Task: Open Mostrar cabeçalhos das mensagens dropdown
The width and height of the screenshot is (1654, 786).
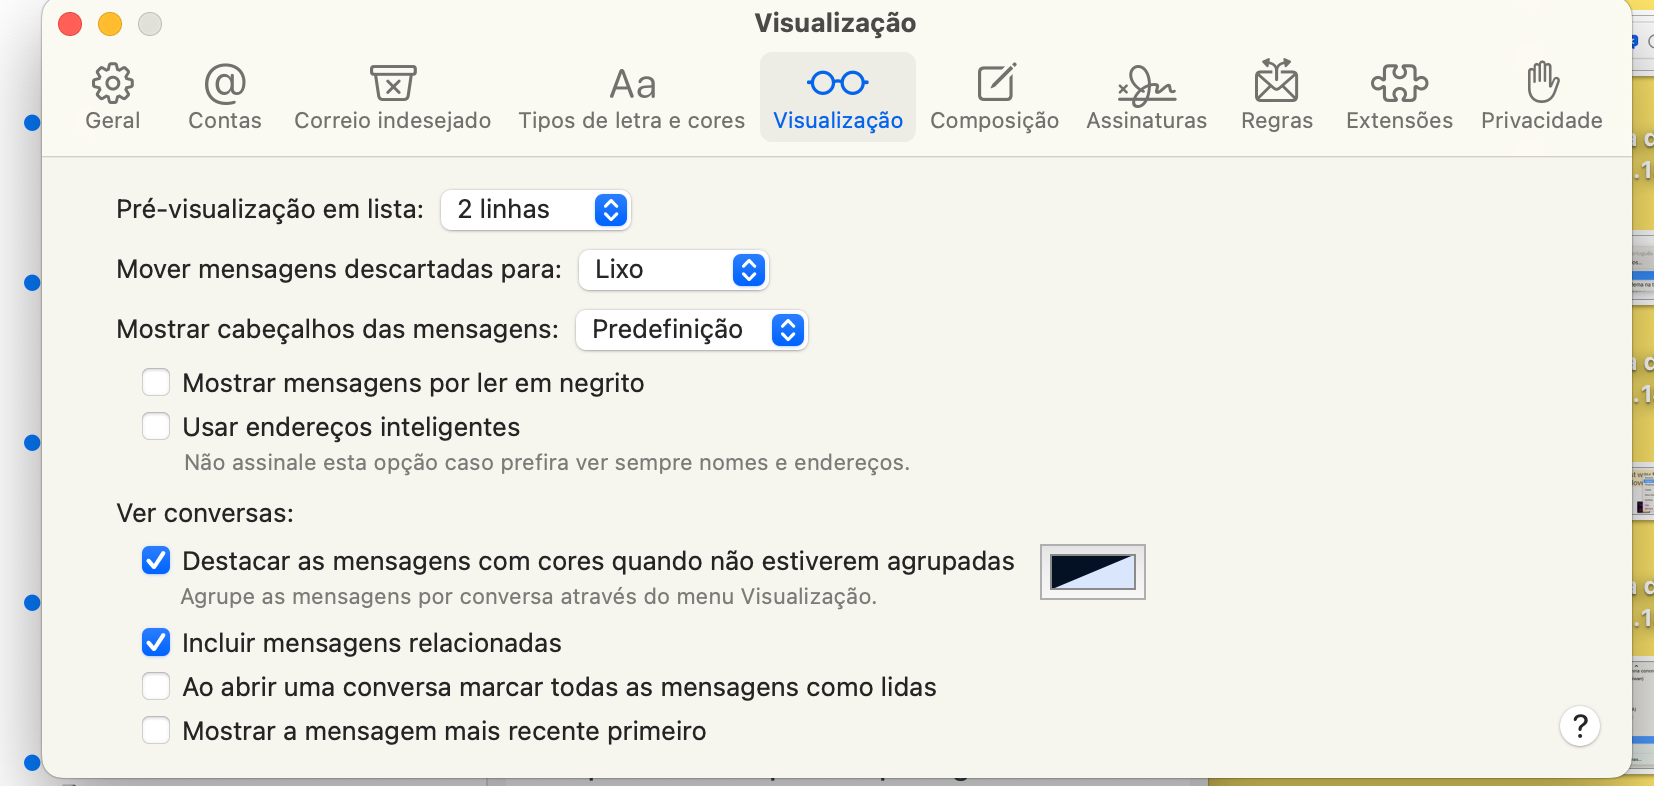Action: point(691,330)
